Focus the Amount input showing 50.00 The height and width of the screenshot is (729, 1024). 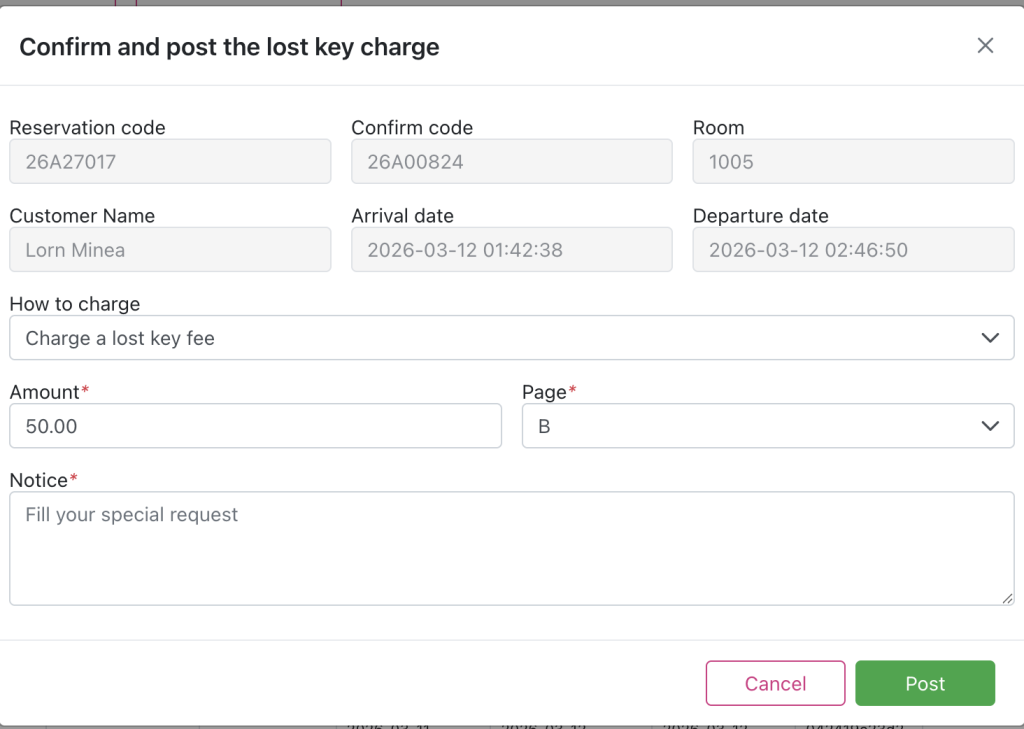[255, 426]
